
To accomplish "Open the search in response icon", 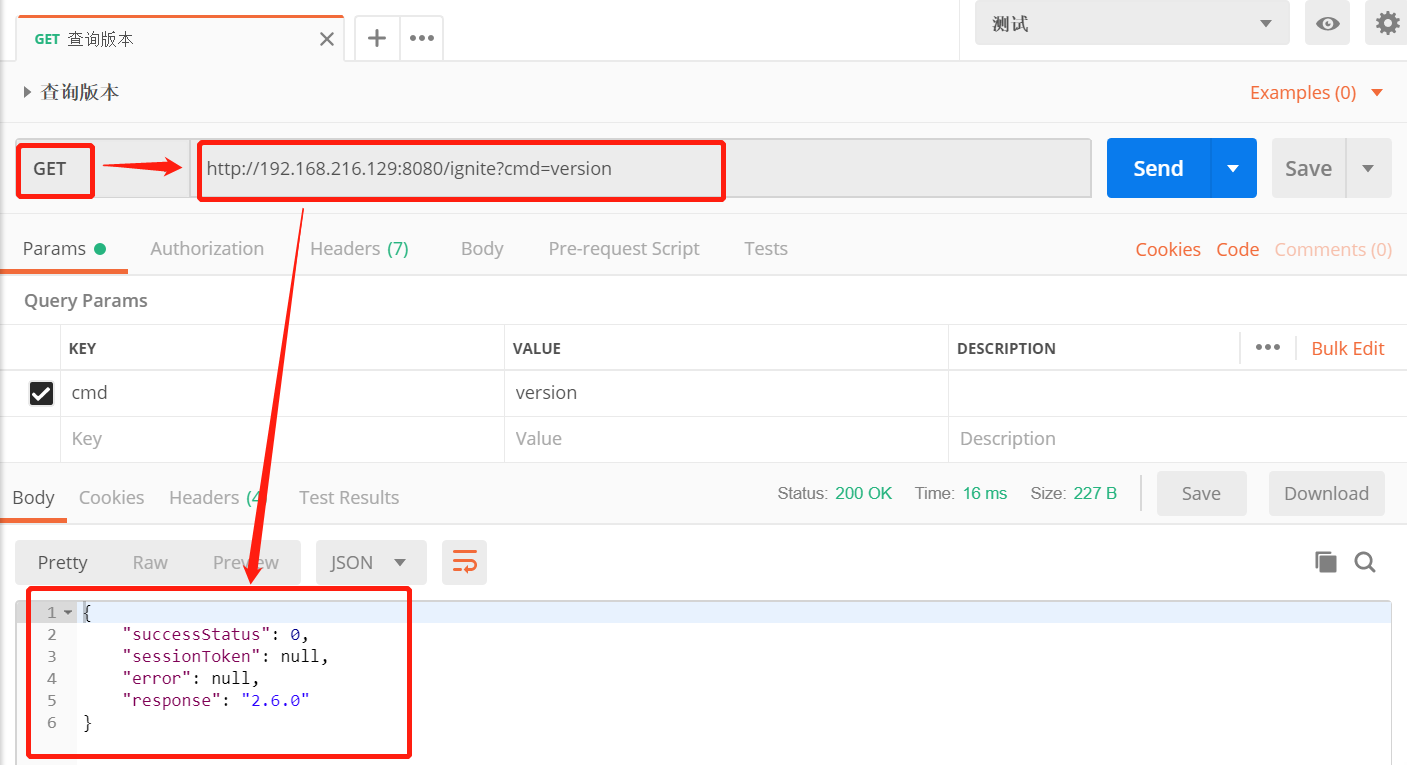I will click(x=1365, y=562).
